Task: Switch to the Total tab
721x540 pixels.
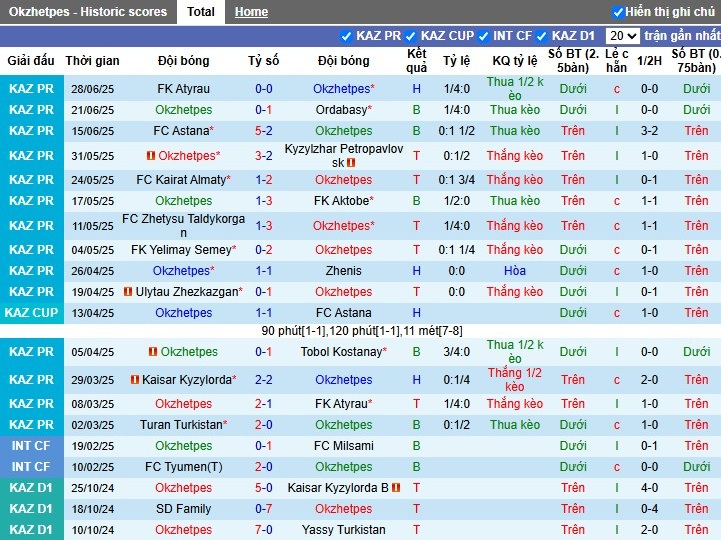Action: 200,11
